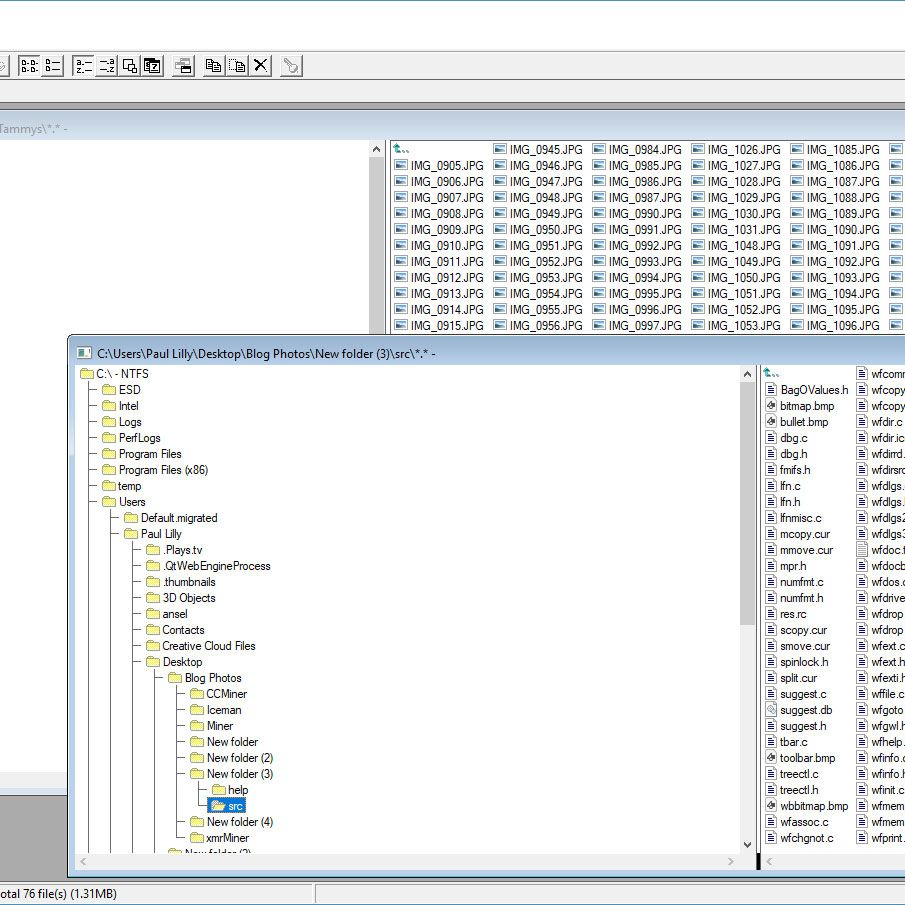Select the Users folder in tree
905x905 pixels.
click(x=132, y=502)
